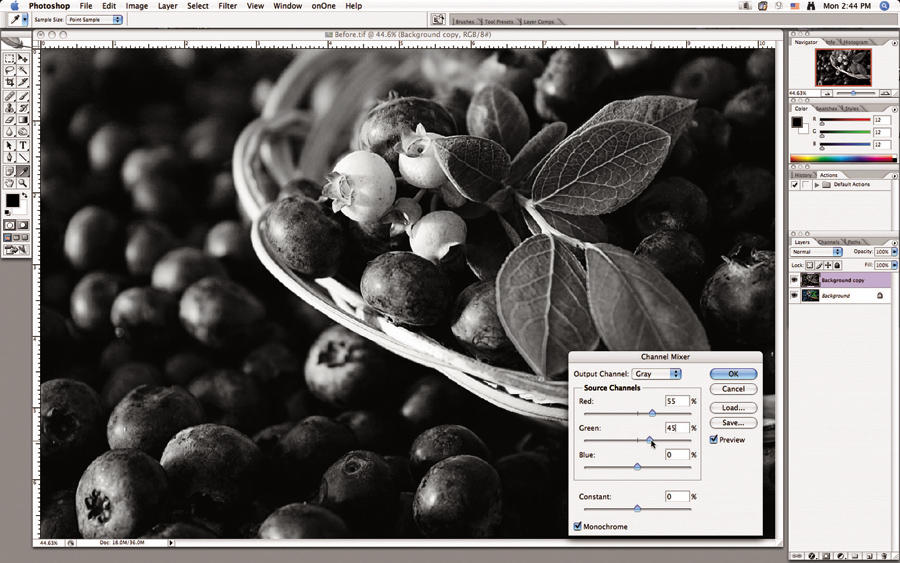This screenshot has height=563, width=900.
Task: Switch to the Channels tab
Action: click(x=828, y=242)
